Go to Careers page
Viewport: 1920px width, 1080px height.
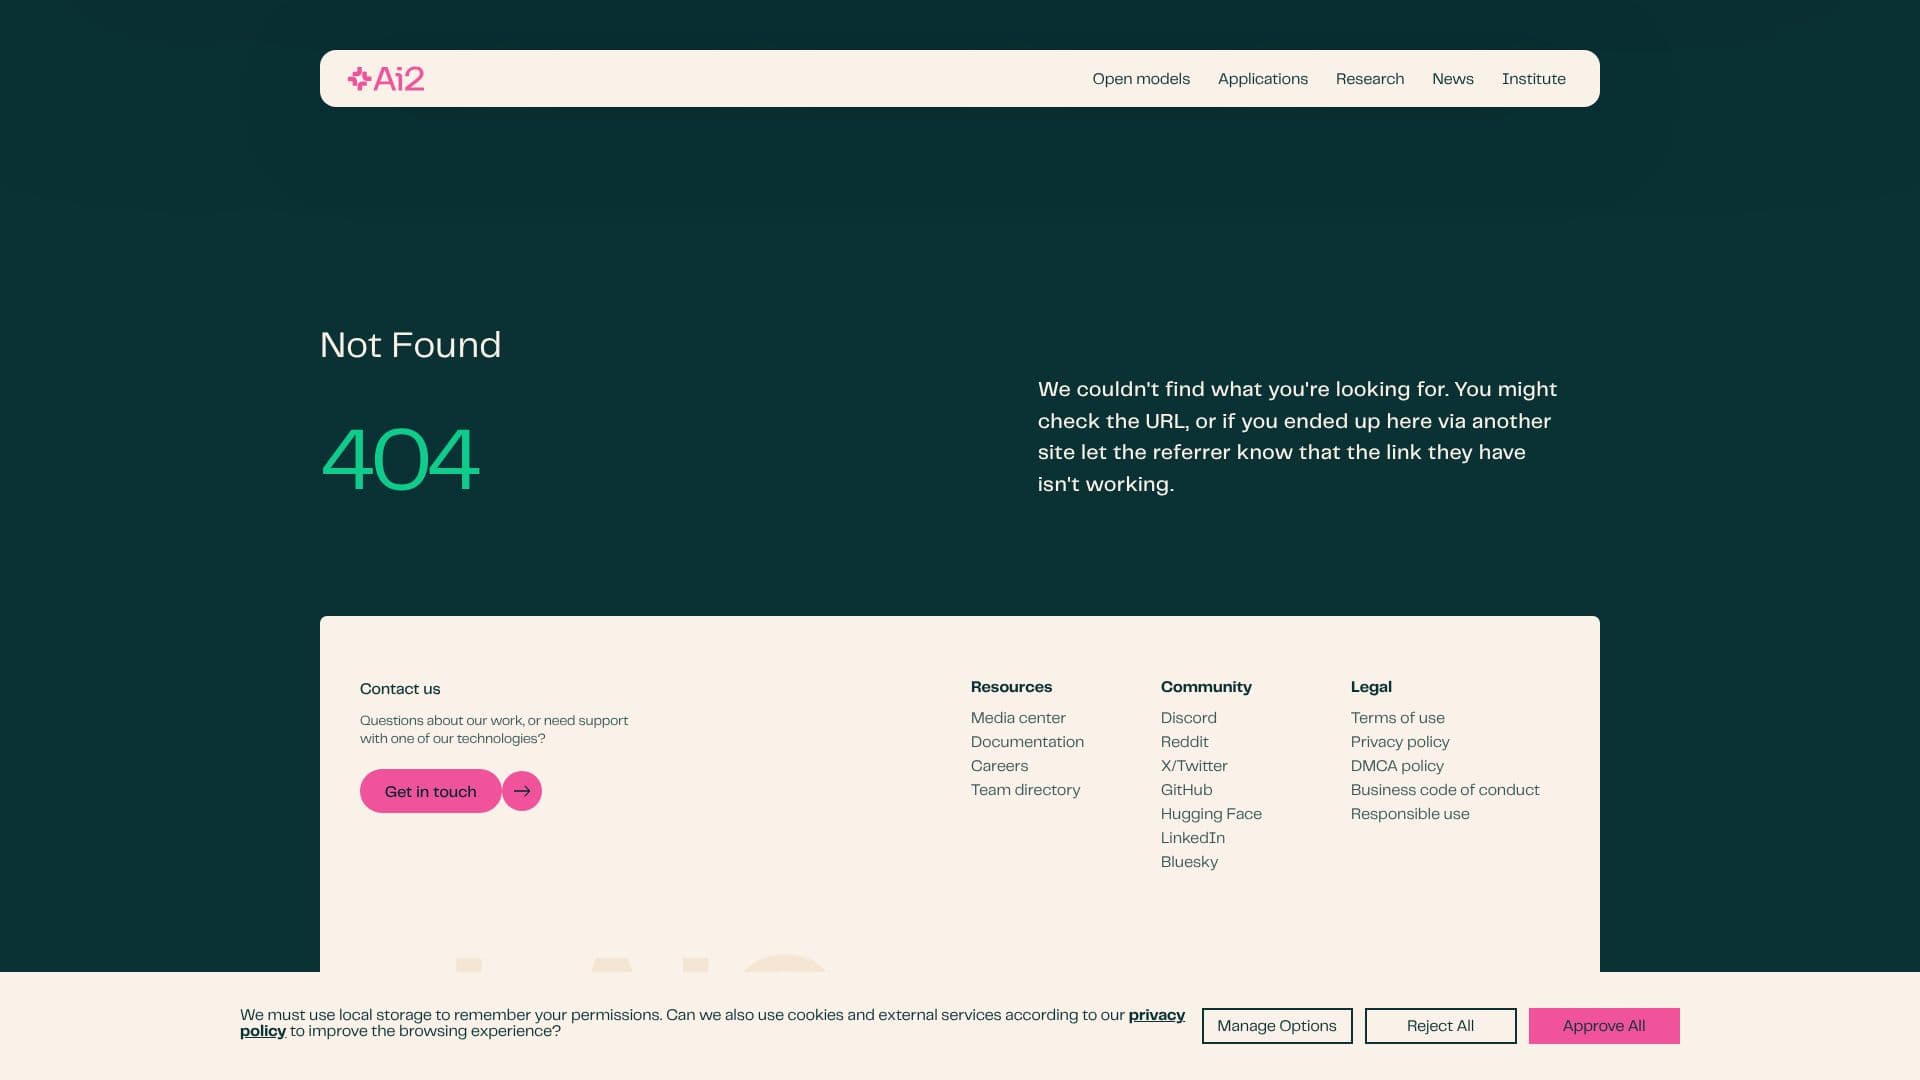[999, 766]
